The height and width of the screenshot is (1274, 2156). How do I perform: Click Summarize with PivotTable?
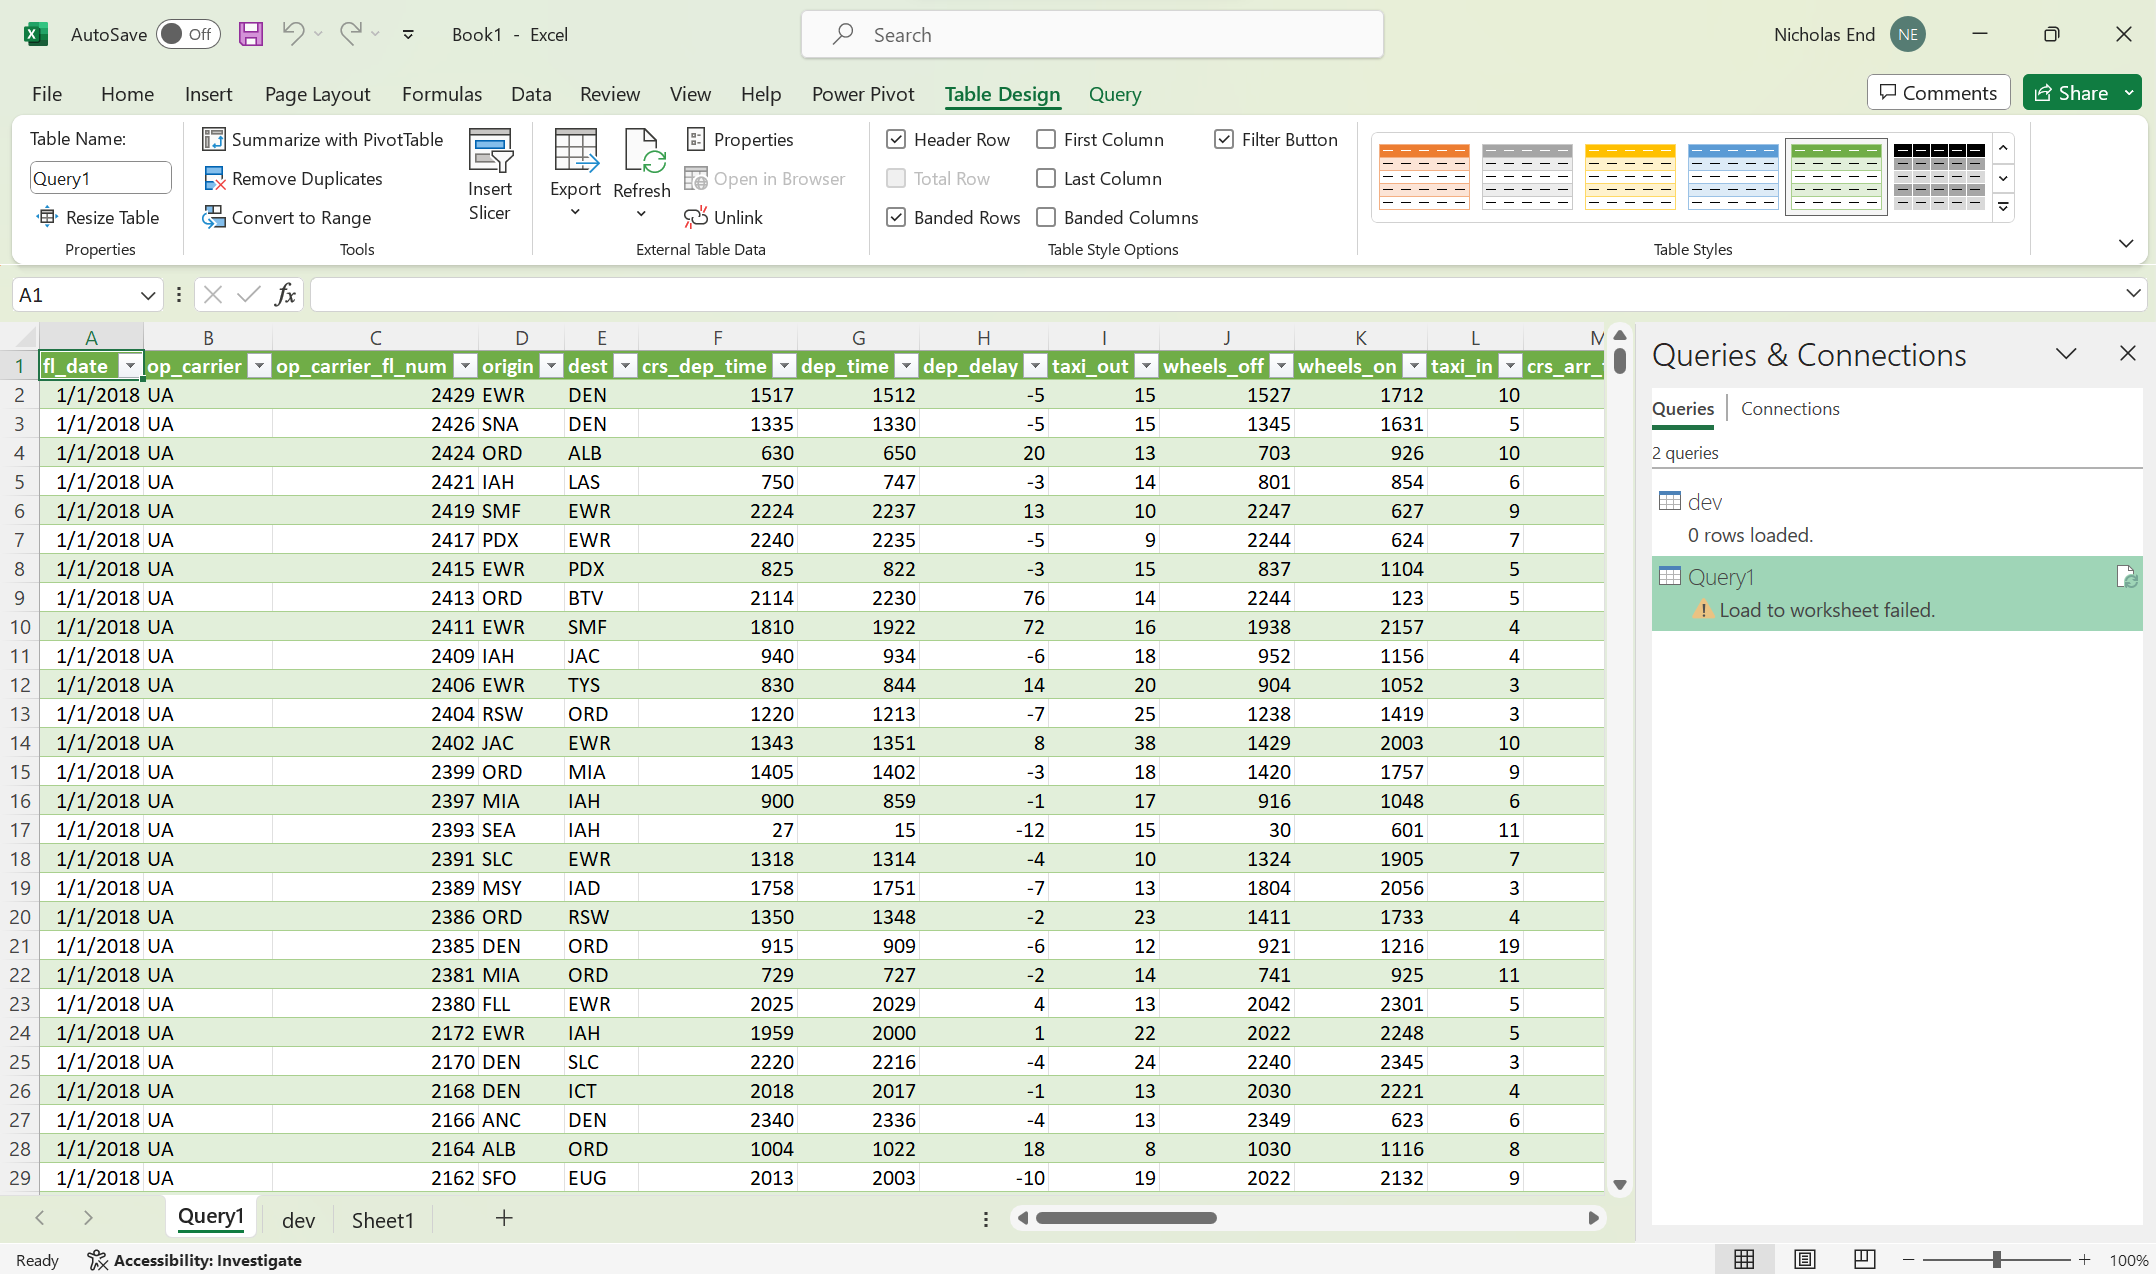[x=323, y=139]
